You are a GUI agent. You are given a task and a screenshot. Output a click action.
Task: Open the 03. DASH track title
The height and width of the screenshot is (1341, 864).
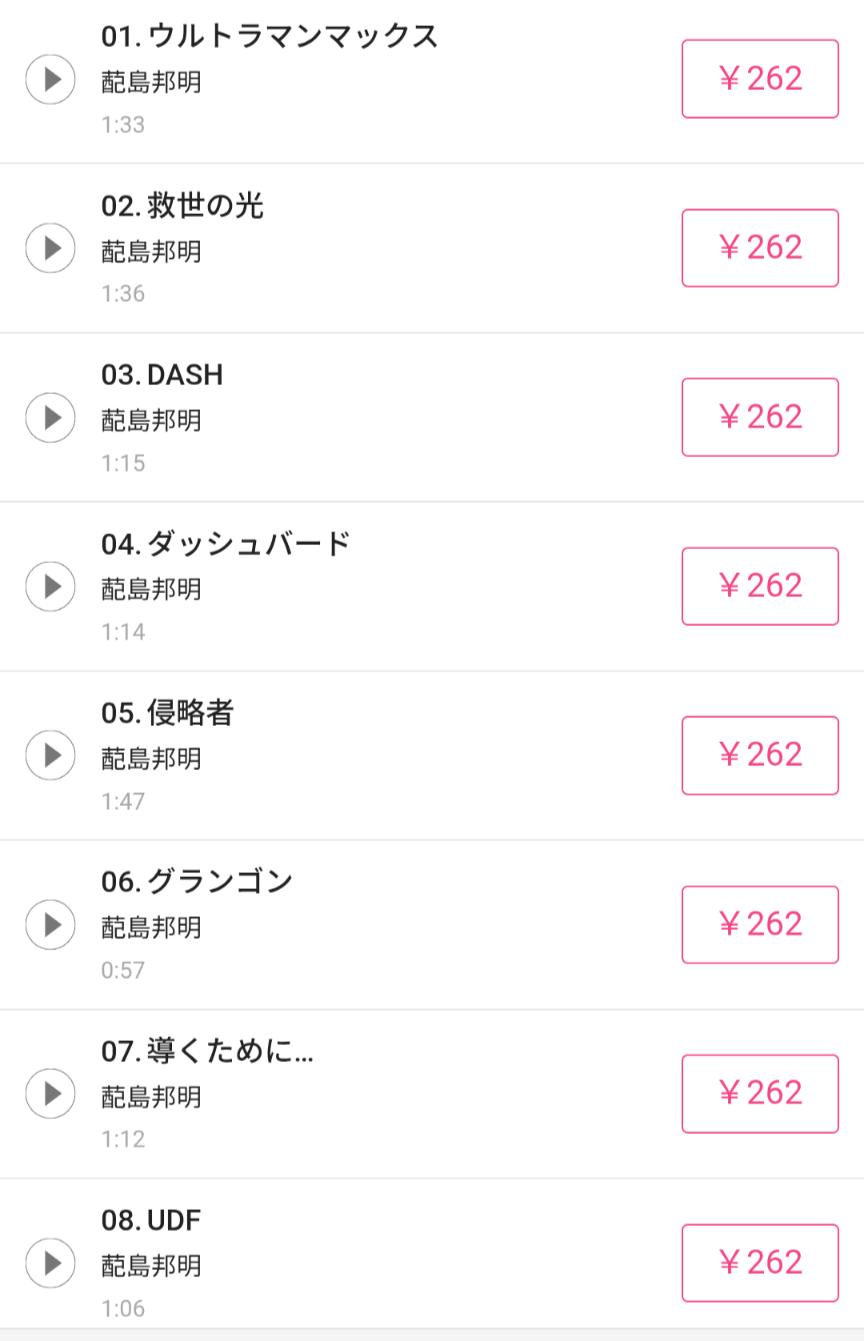click(x=162, y=375)
